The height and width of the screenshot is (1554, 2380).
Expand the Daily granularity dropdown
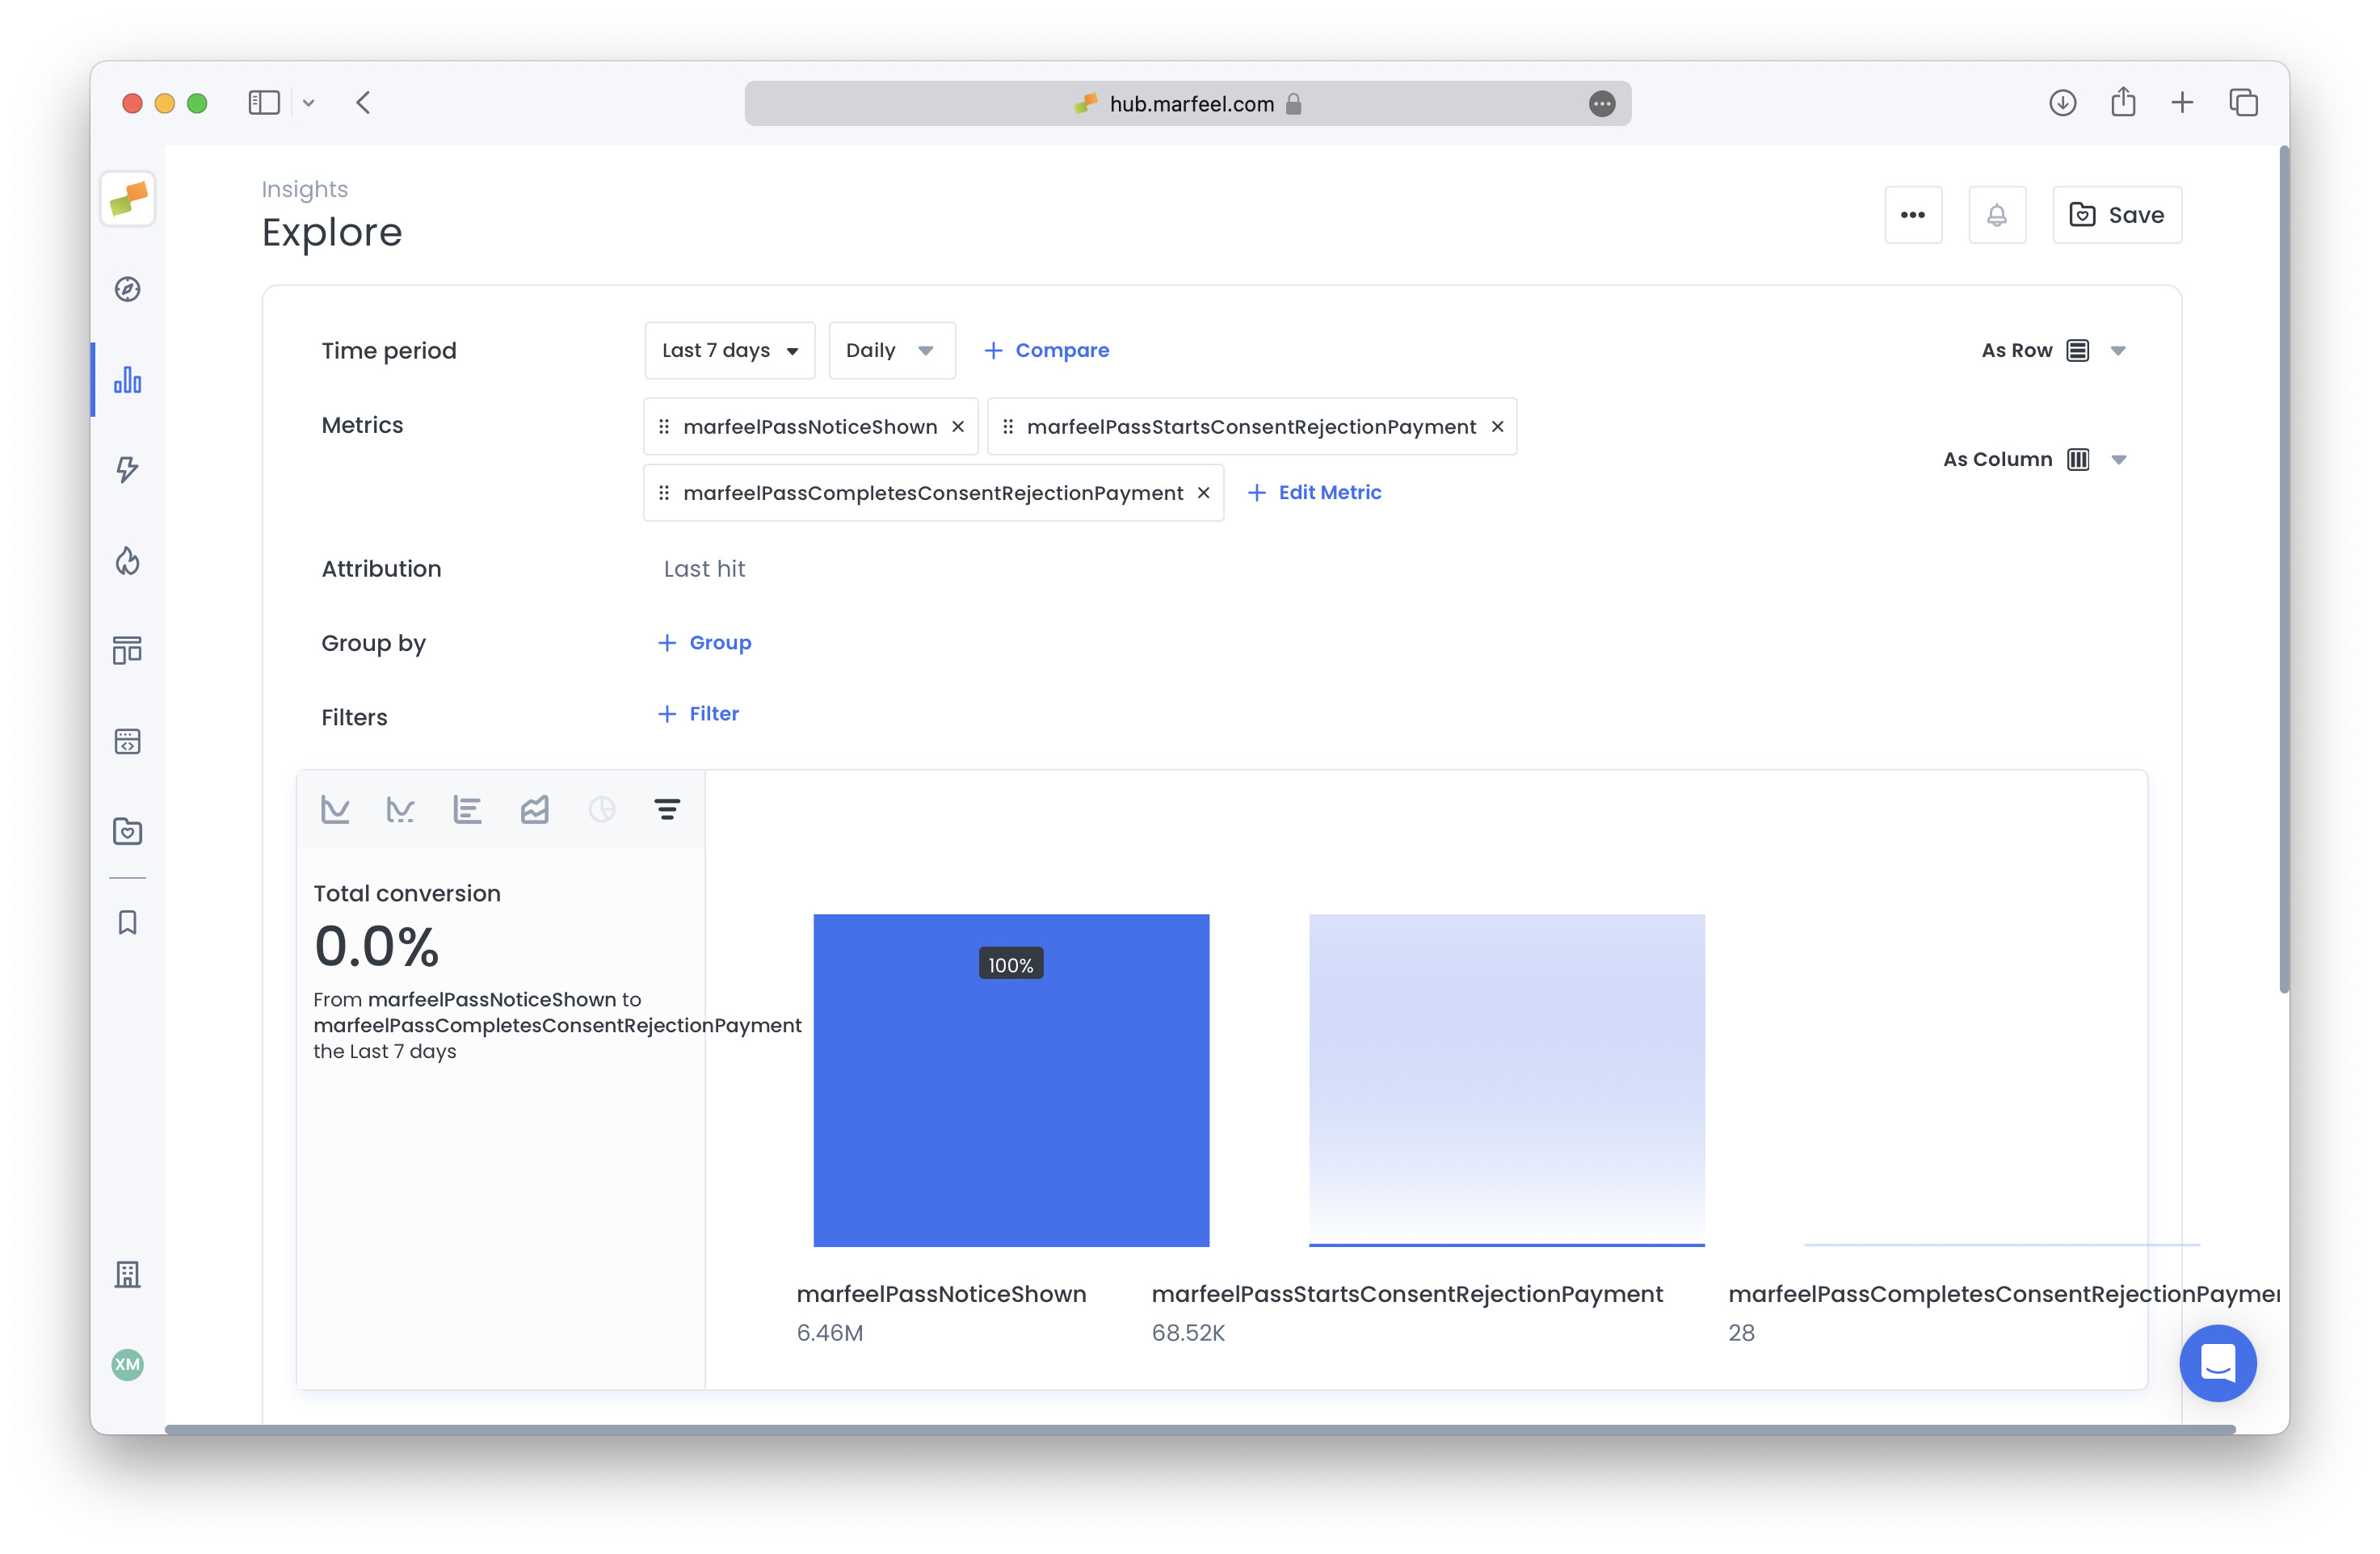point(890,351)
